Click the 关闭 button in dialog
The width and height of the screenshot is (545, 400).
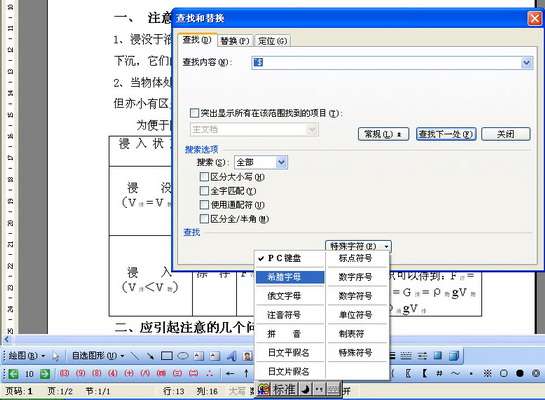506,134
